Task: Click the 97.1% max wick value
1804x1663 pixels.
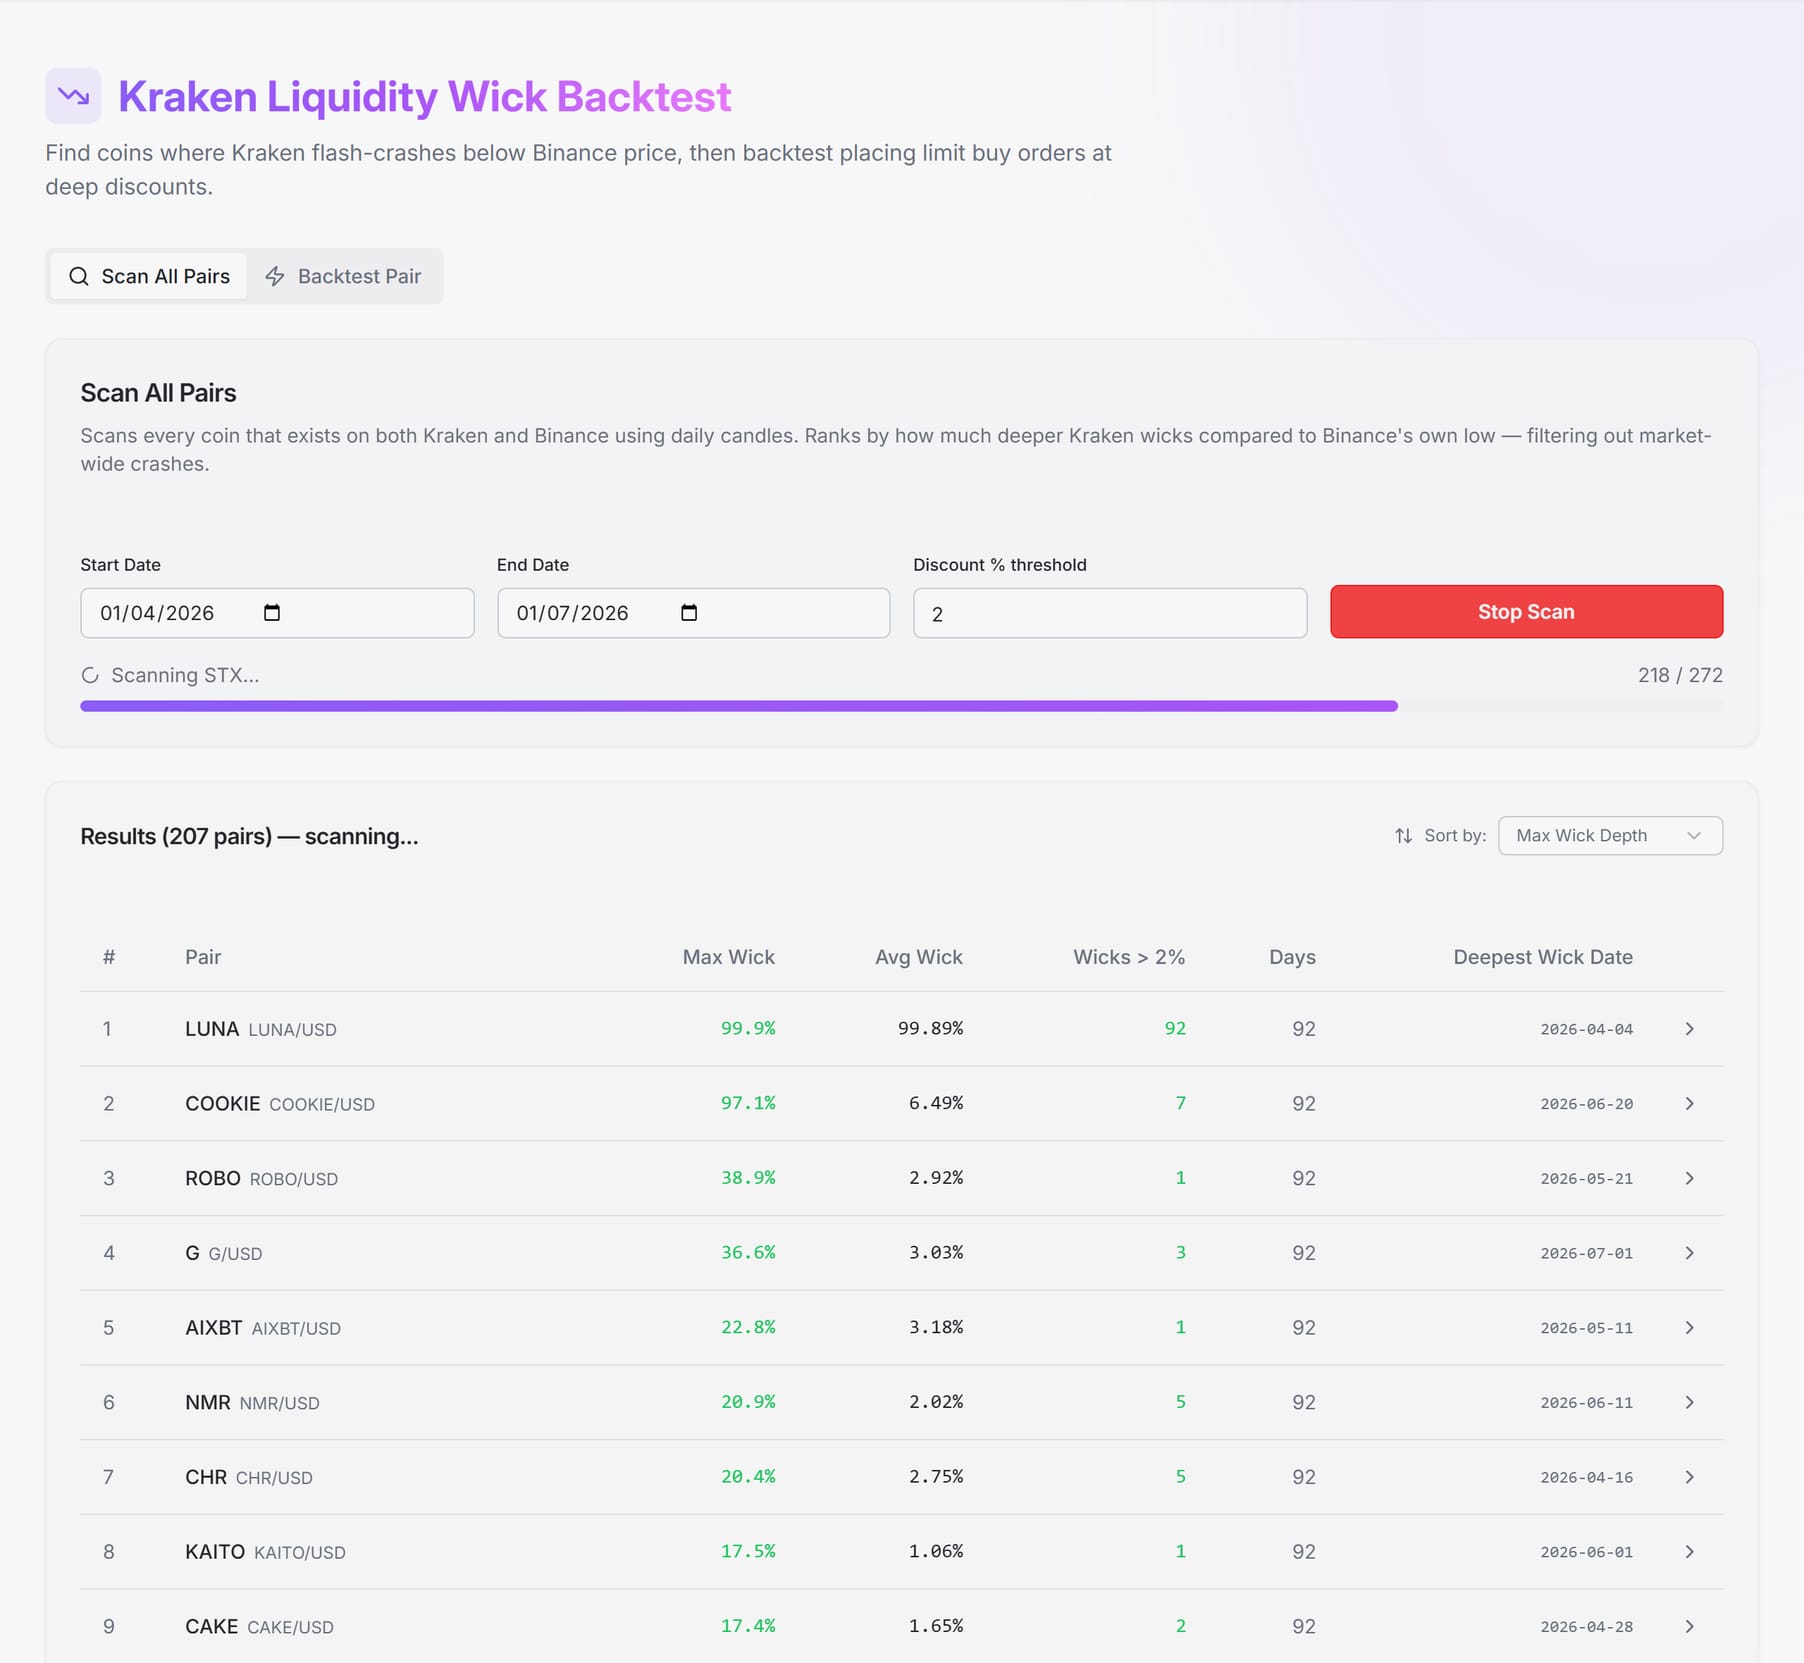Action: point(748,1103)
